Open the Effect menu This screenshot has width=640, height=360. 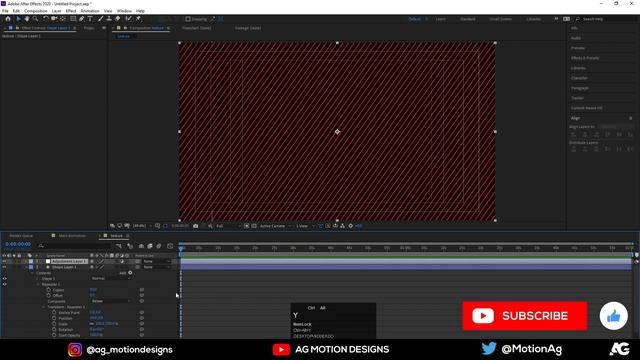[71, 11]
